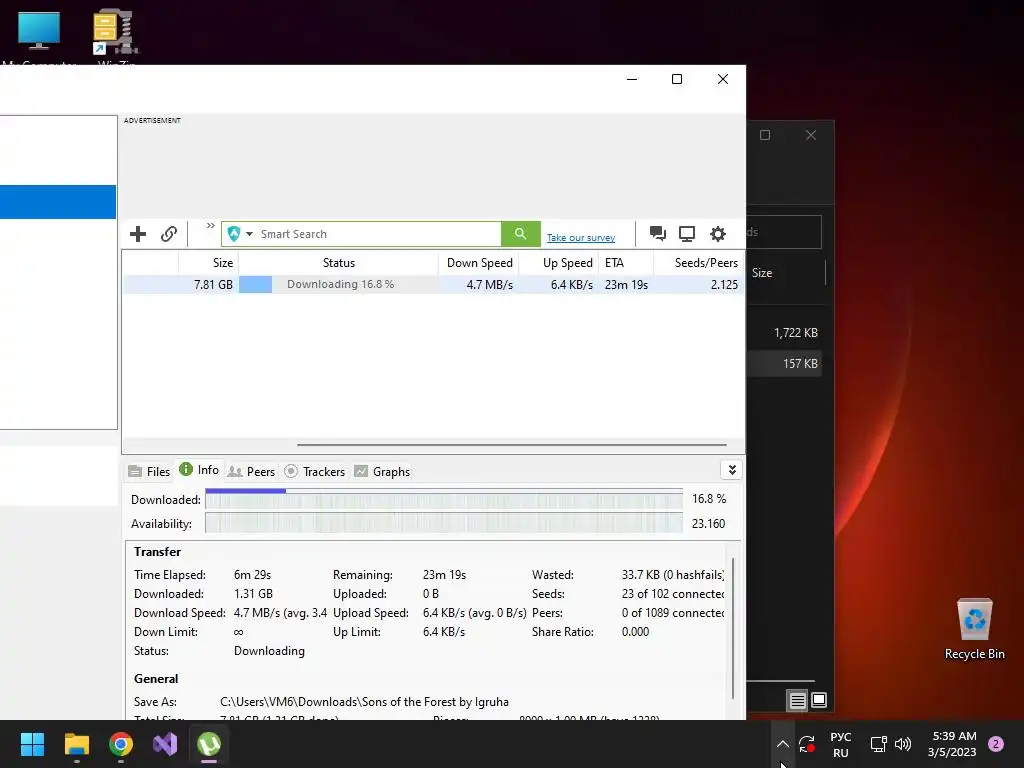Image resolution: width=1024 pixels, height=768 pixels.
Task: Open the preferences gear icon
Action: 718,233
